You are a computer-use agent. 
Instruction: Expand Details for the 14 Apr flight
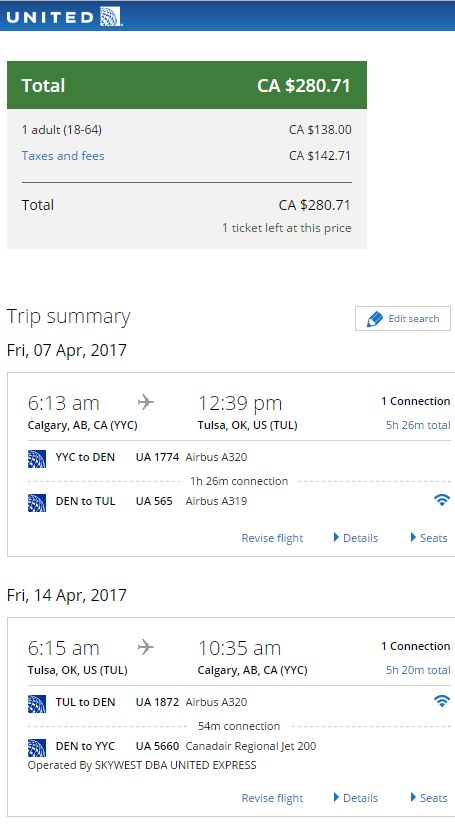click(x=356, y=798)
